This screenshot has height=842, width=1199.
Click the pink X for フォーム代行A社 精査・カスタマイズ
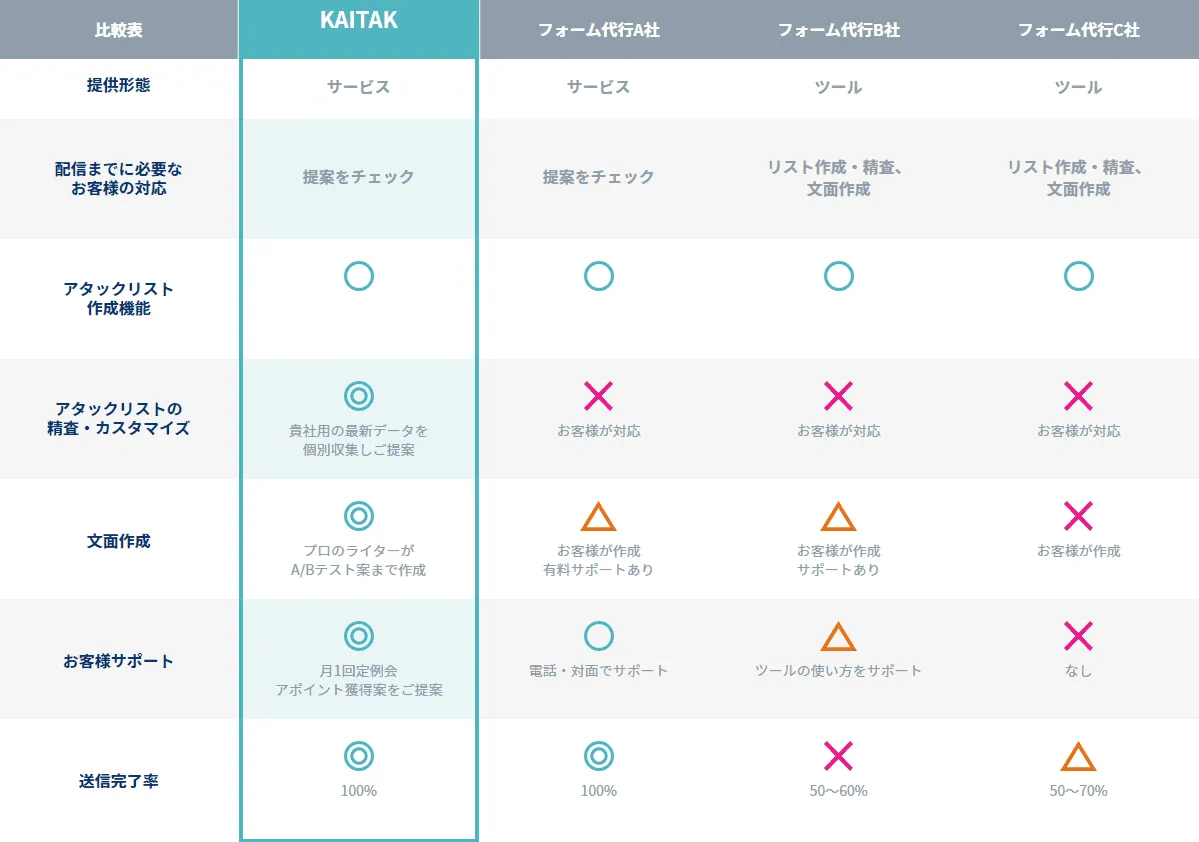(x=598, y=396)
